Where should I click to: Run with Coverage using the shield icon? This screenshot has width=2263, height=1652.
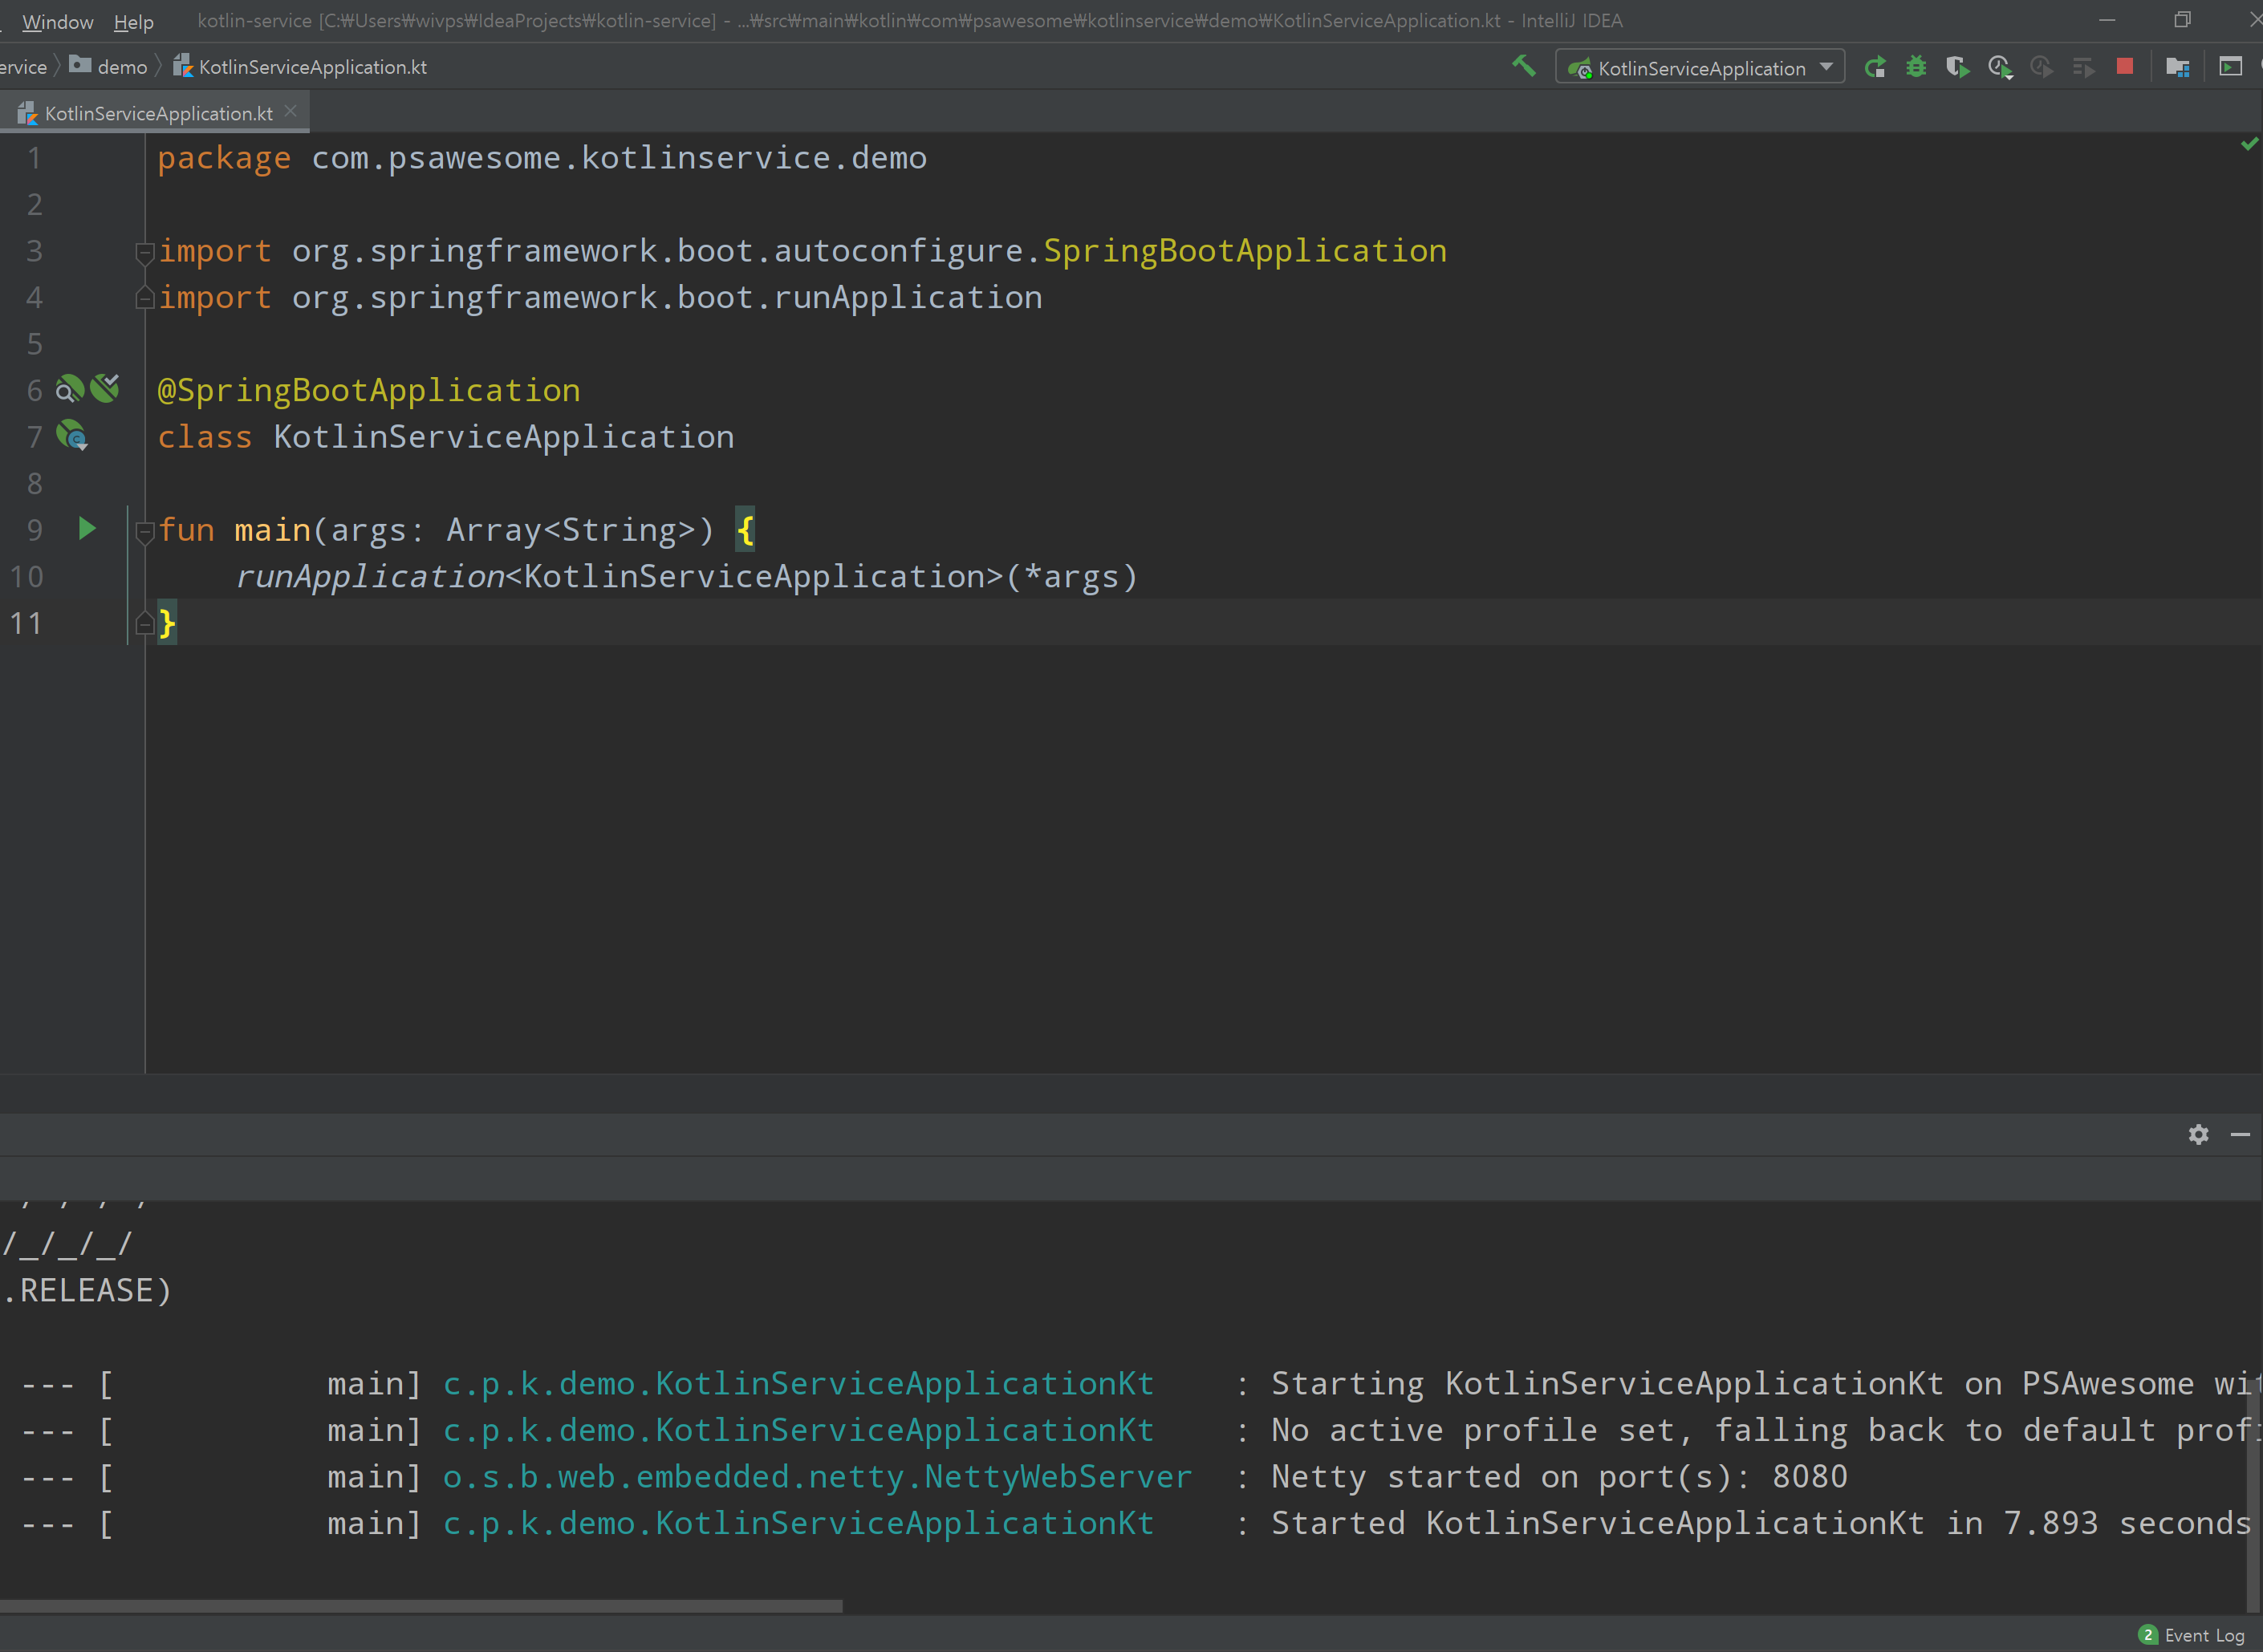[1957, 67]
